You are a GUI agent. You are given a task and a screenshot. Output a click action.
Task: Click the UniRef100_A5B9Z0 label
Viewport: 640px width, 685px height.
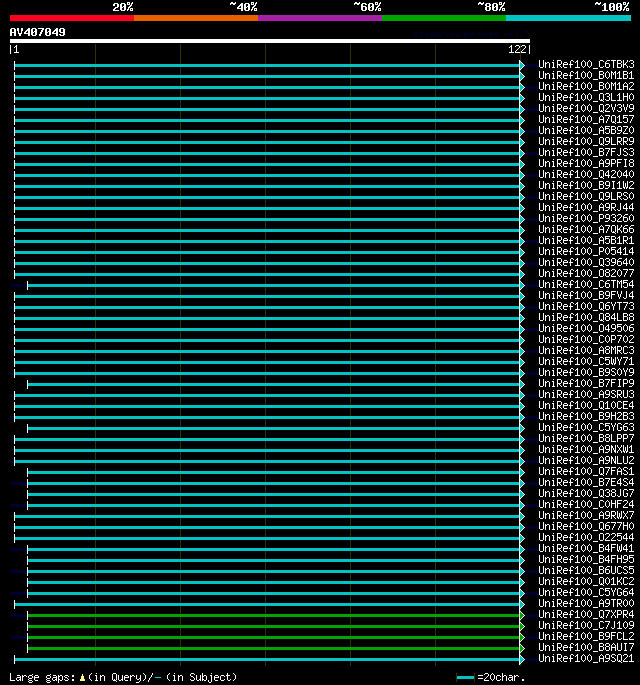point(586,131)
